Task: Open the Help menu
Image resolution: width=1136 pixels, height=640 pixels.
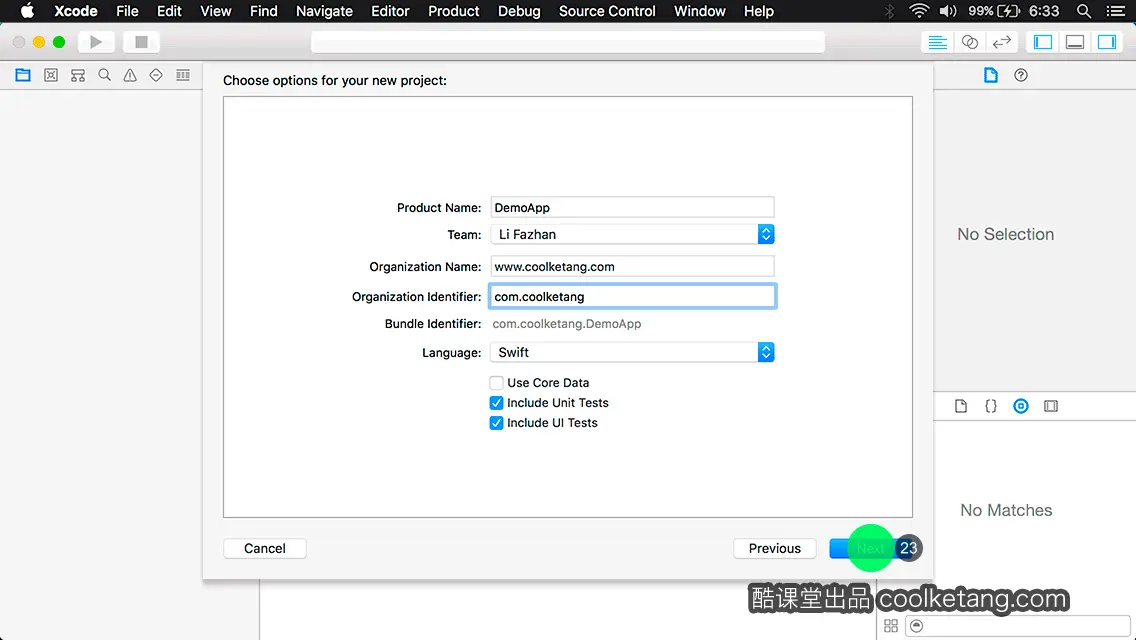Action: point(759,11)
